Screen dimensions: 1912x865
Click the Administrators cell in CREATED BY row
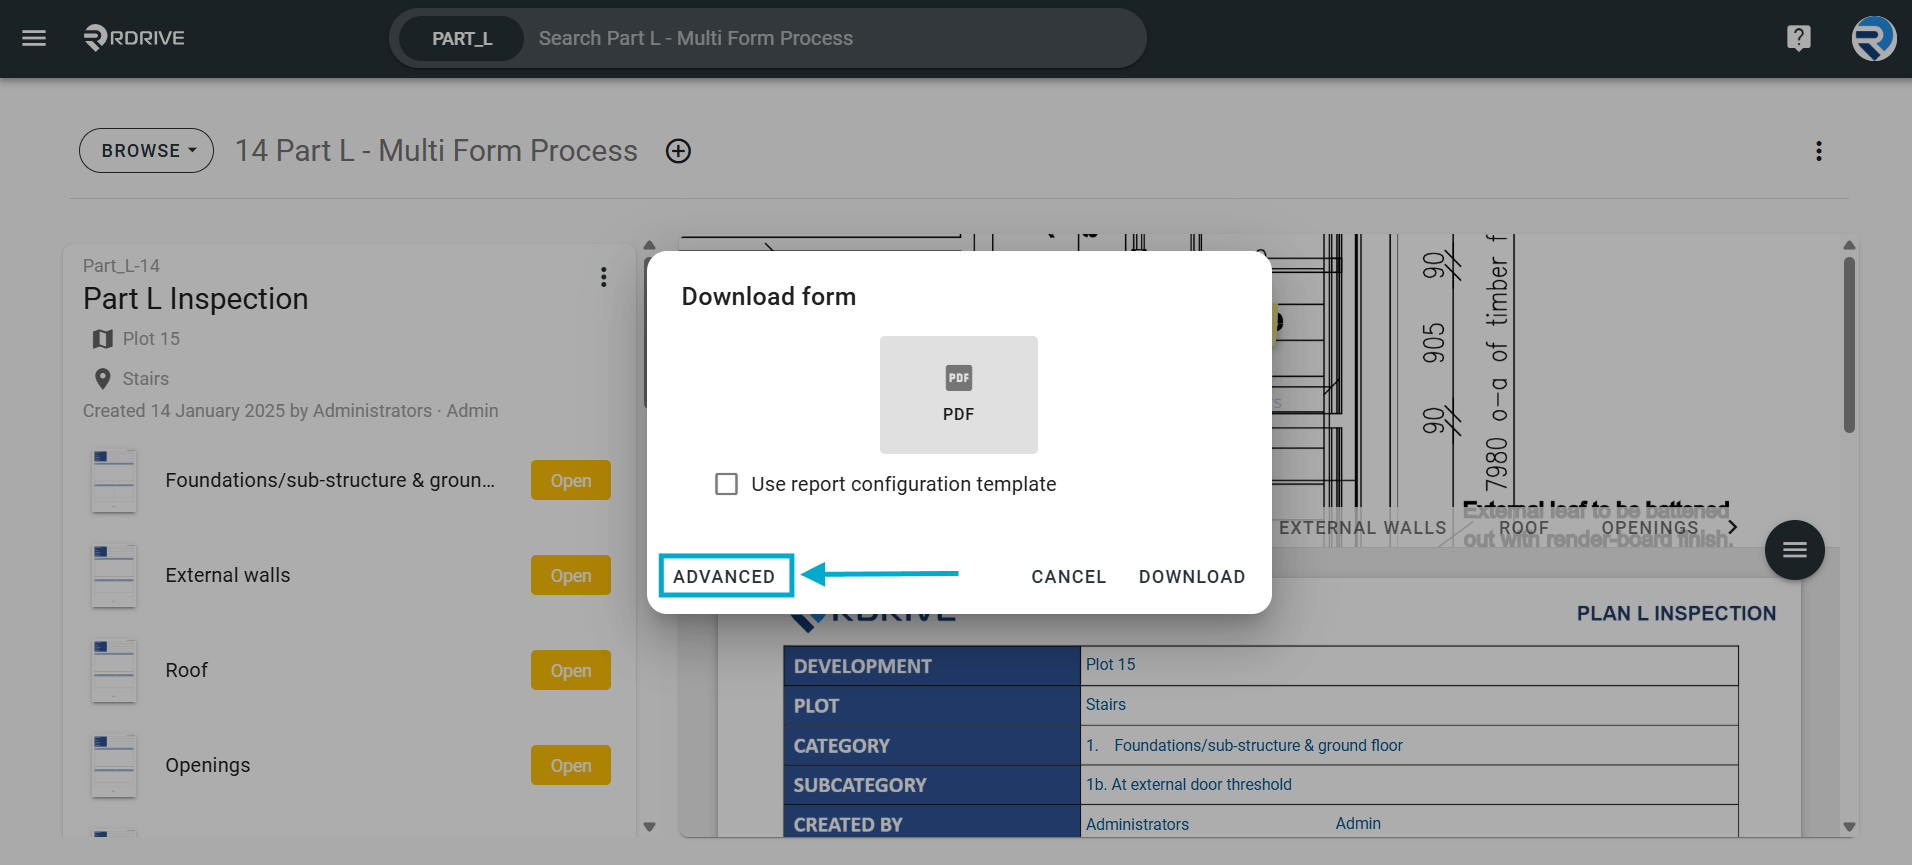click(x=1137, y=825)
